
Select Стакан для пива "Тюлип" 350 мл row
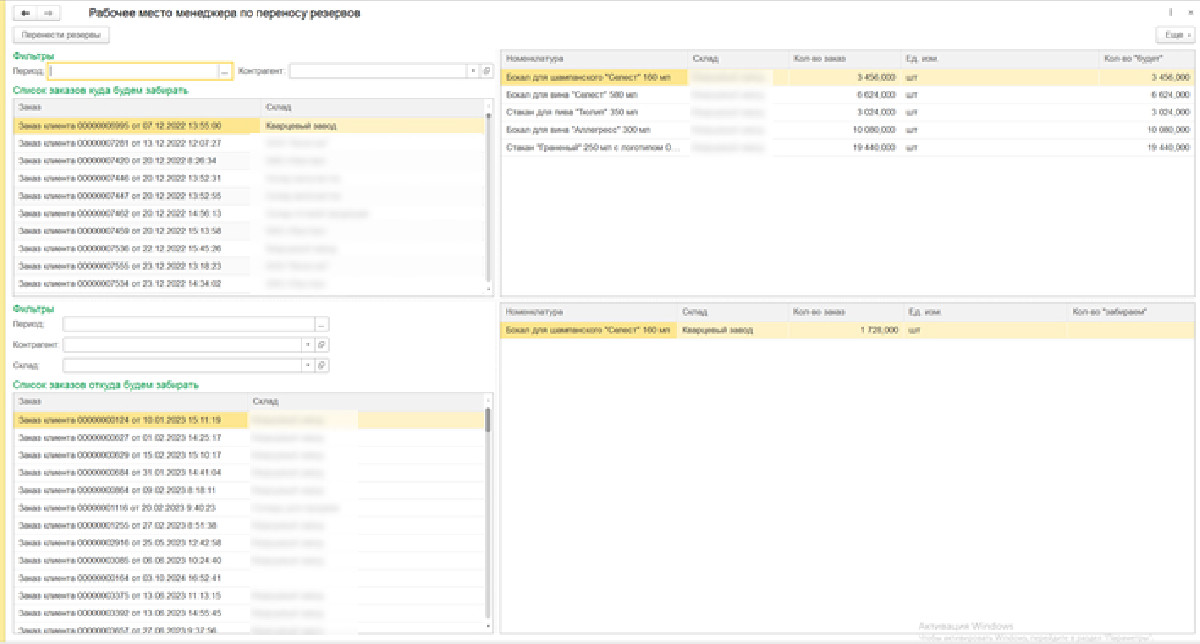click(848, 112)
